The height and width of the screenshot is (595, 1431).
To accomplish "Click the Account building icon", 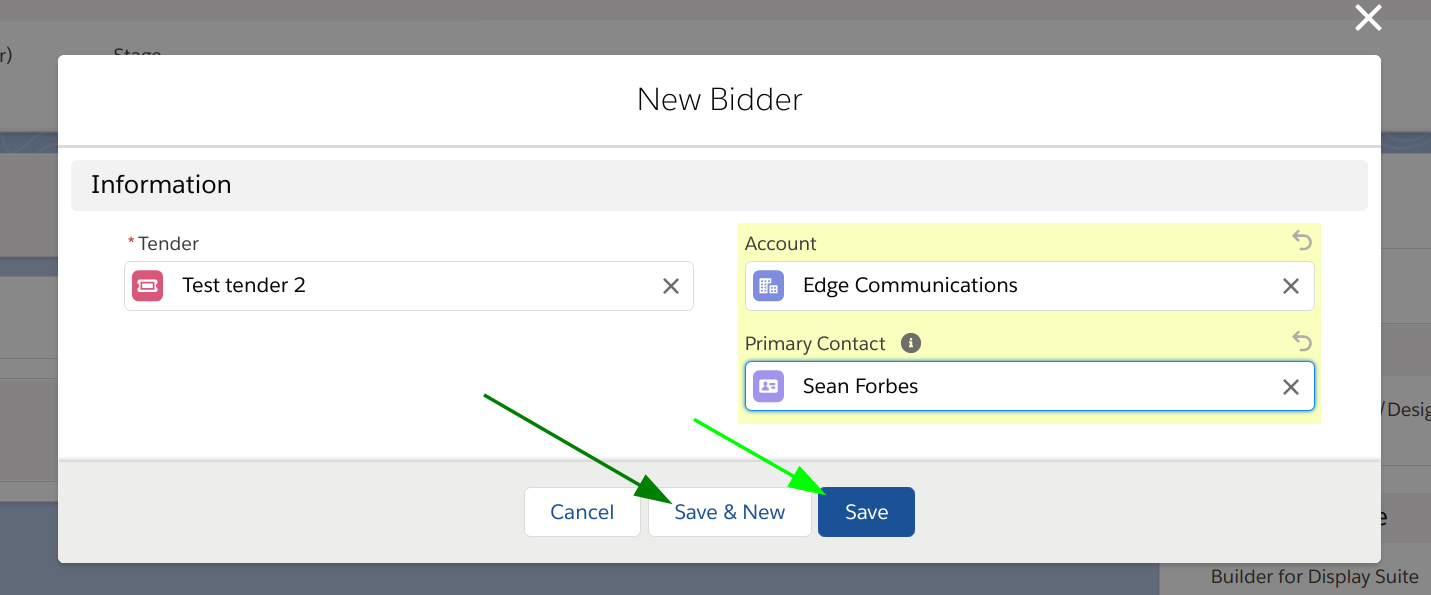I will 768,286.
